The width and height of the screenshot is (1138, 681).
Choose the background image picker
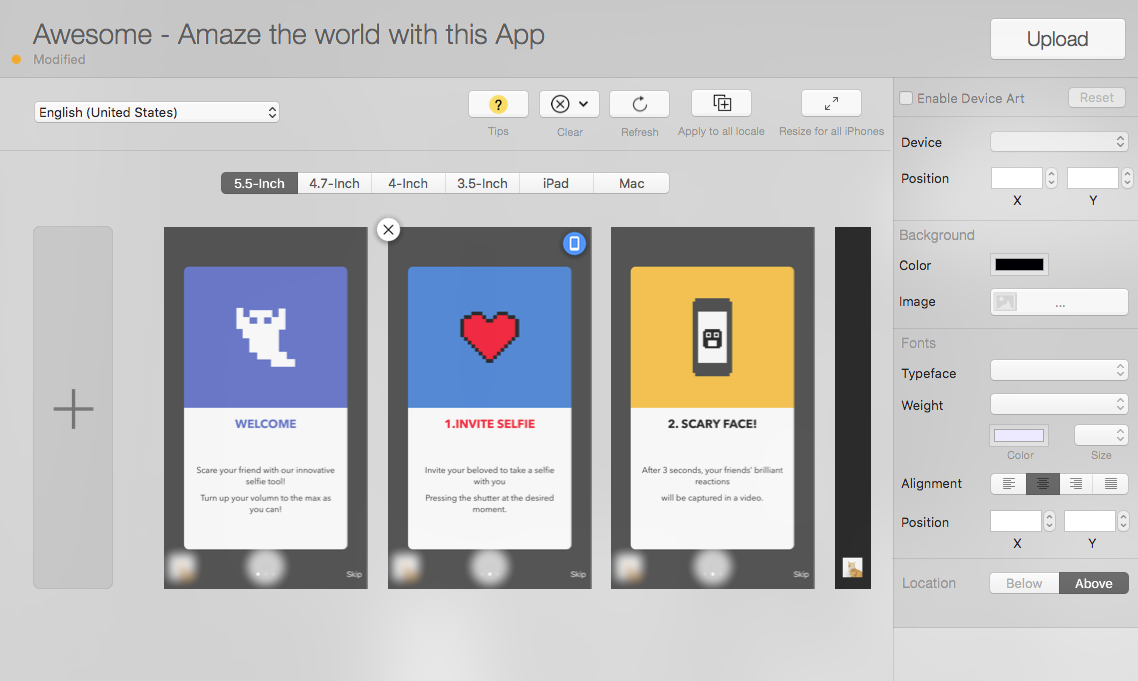[x=1059, y=302]
